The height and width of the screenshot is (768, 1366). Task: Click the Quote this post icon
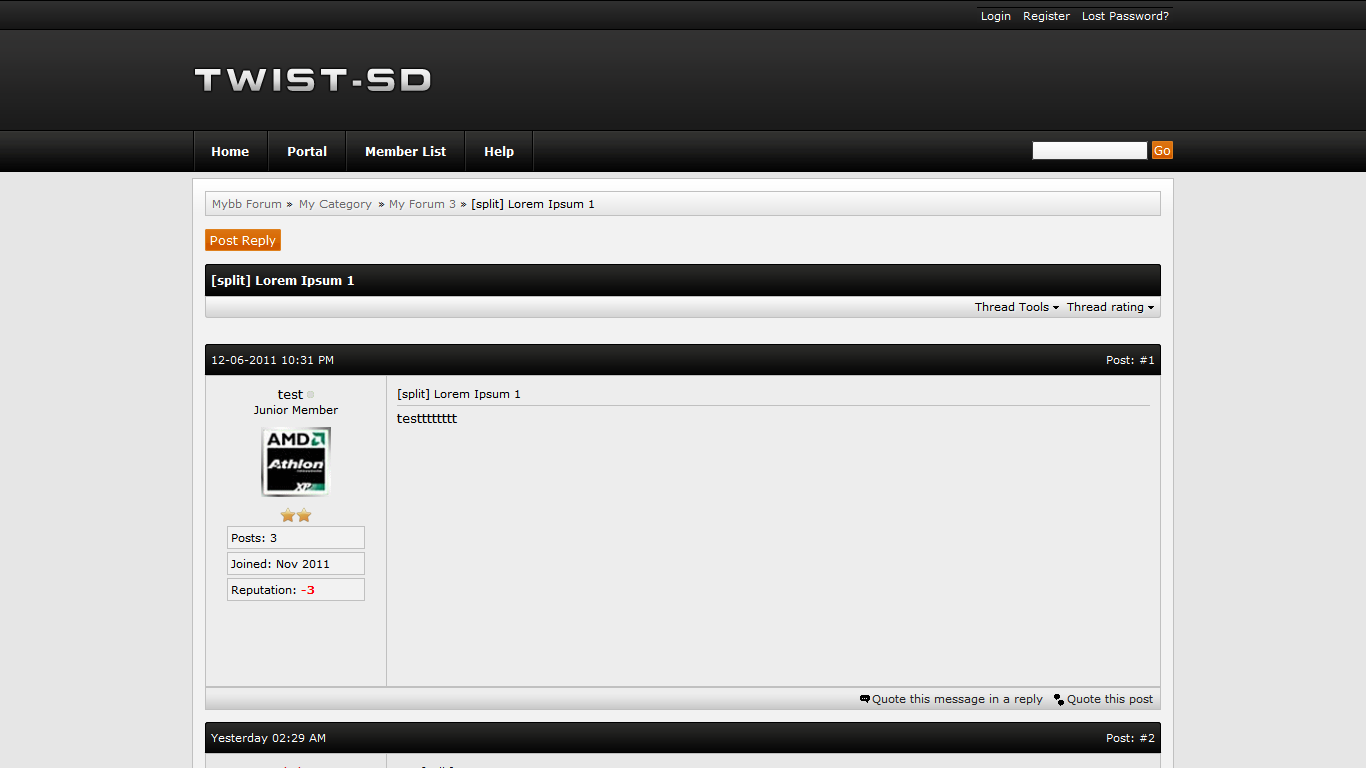point(1059,700)
